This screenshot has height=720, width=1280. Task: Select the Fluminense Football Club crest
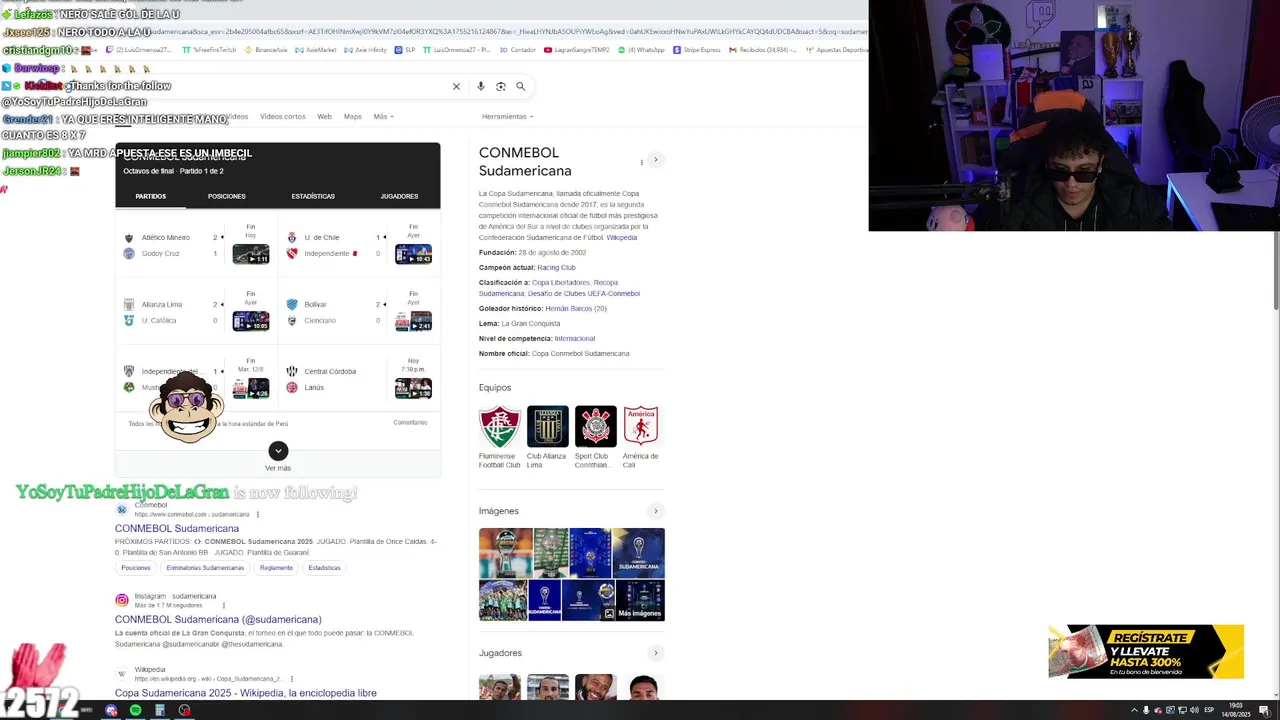(499, 426)
